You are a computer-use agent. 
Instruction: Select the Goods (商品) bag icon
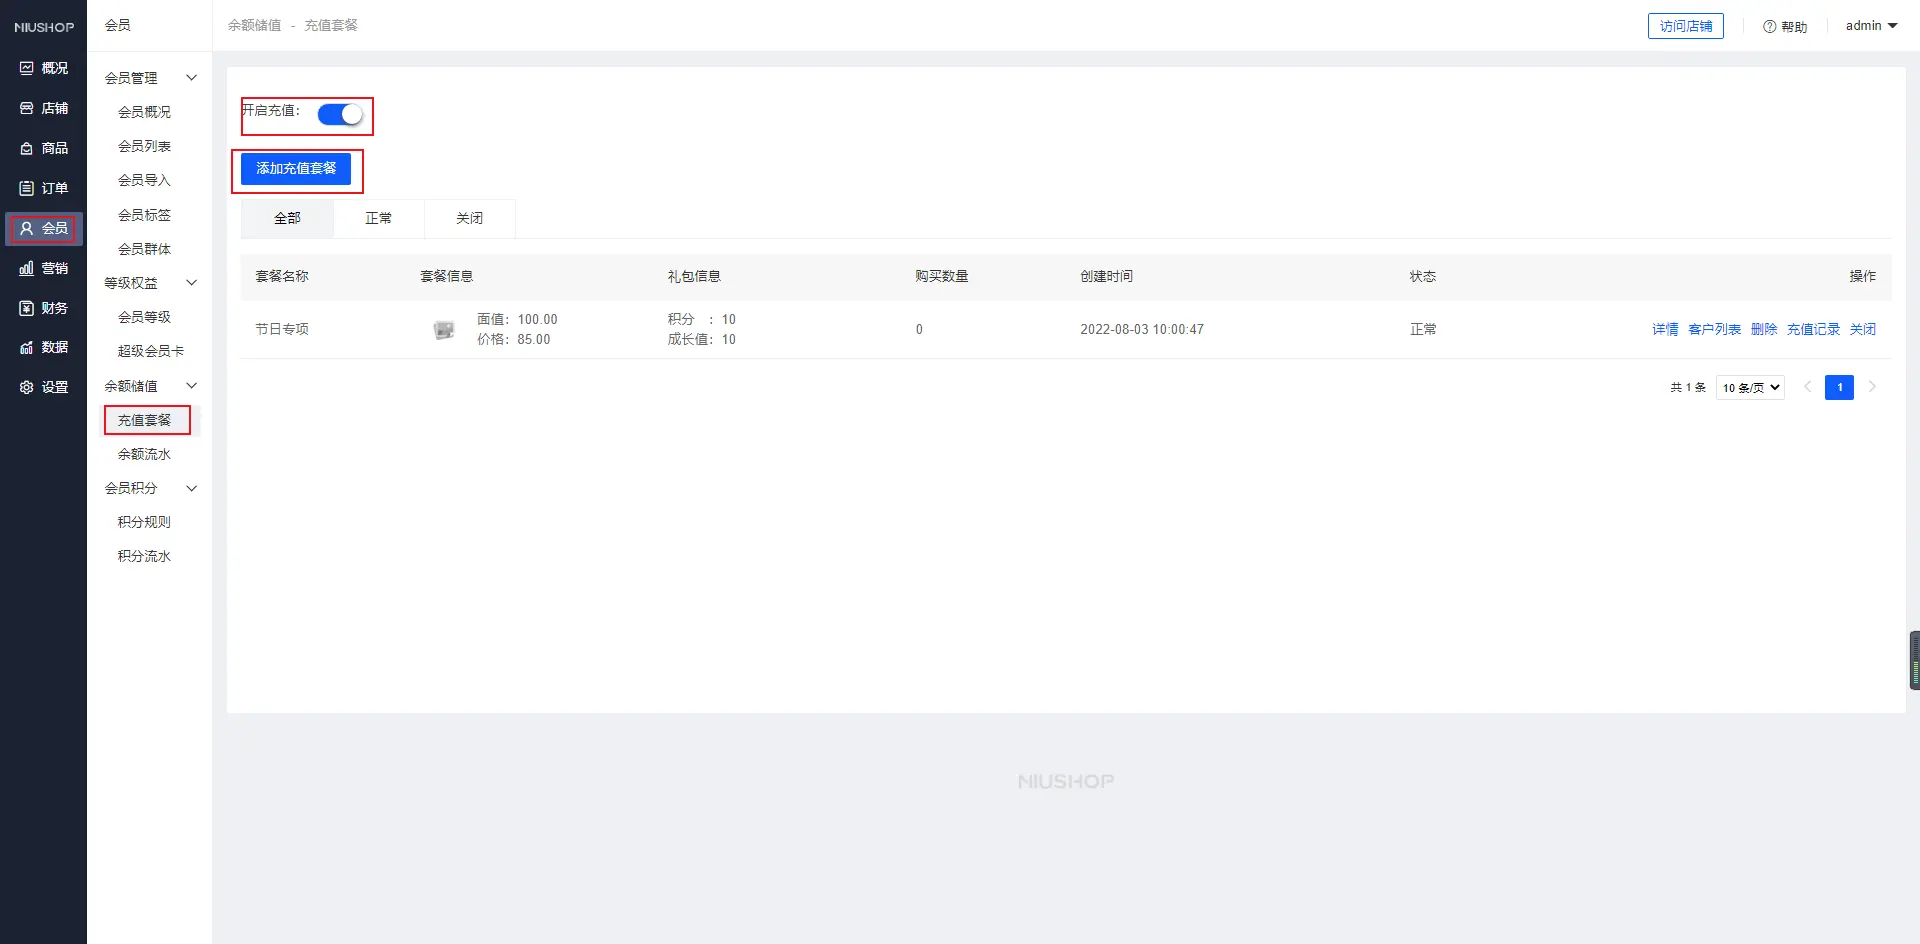point(27,148)
